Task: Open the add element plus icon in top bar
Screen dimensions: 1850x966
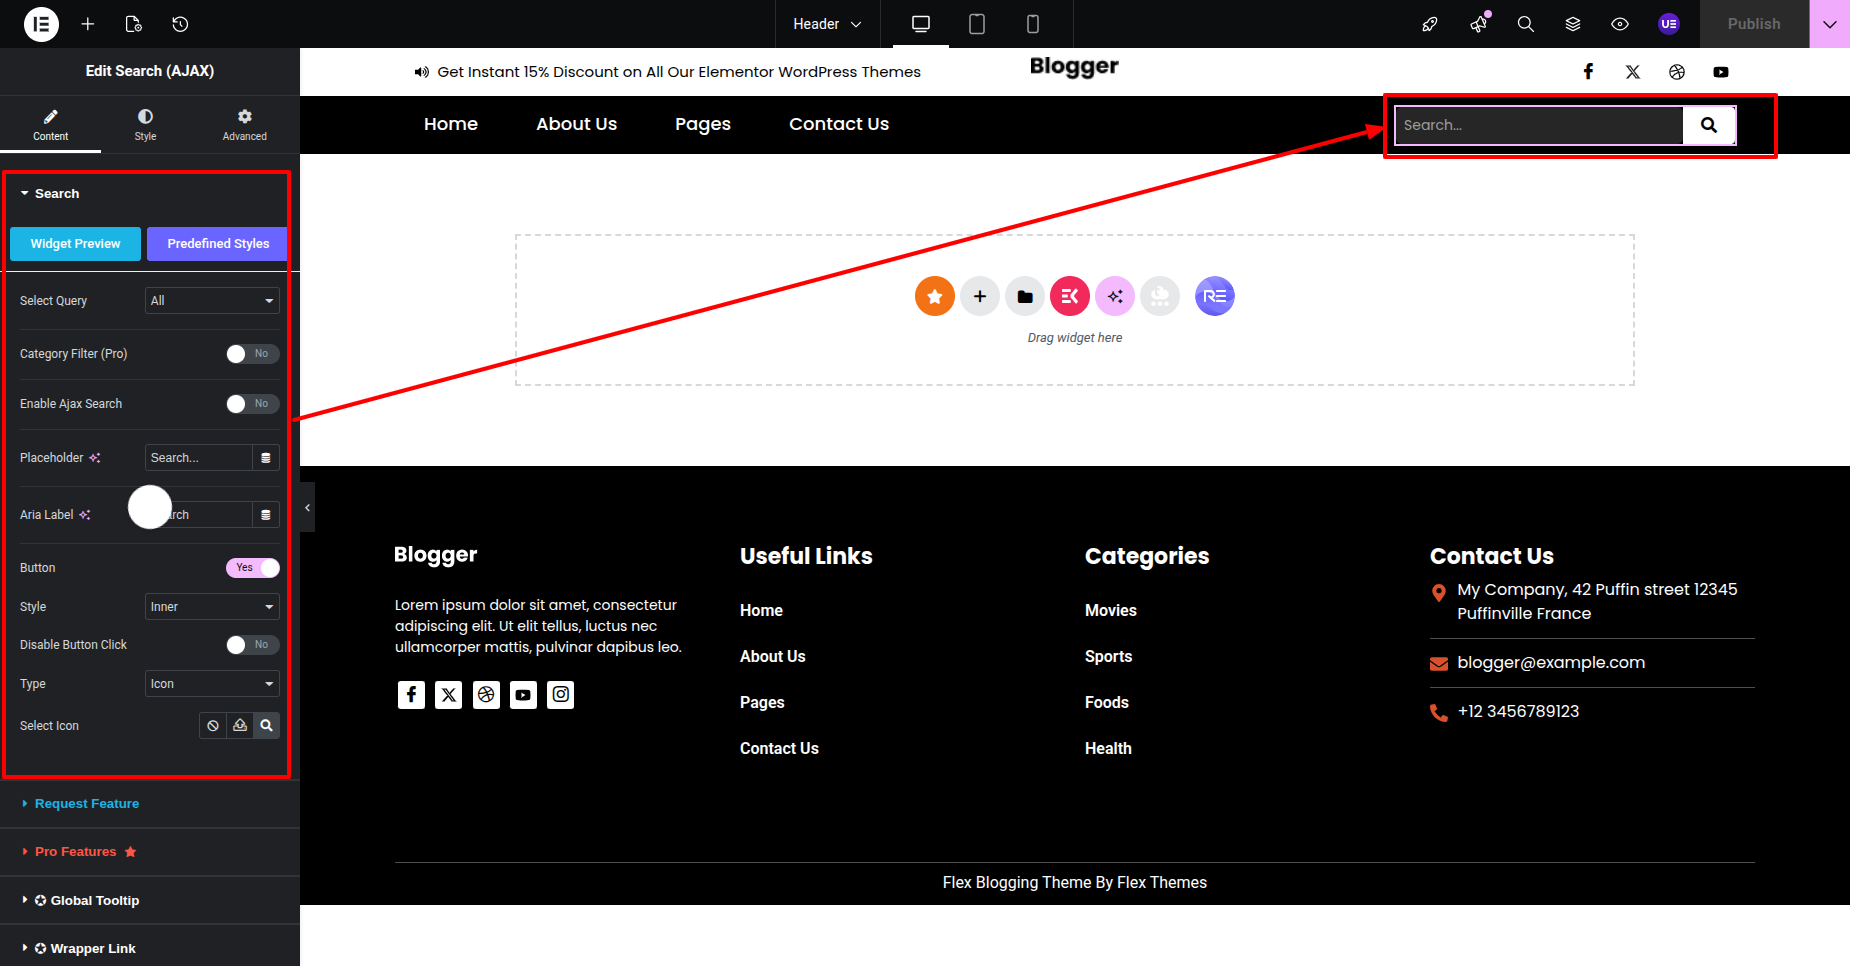Action: pyautogui.click(x=88, y=24)
